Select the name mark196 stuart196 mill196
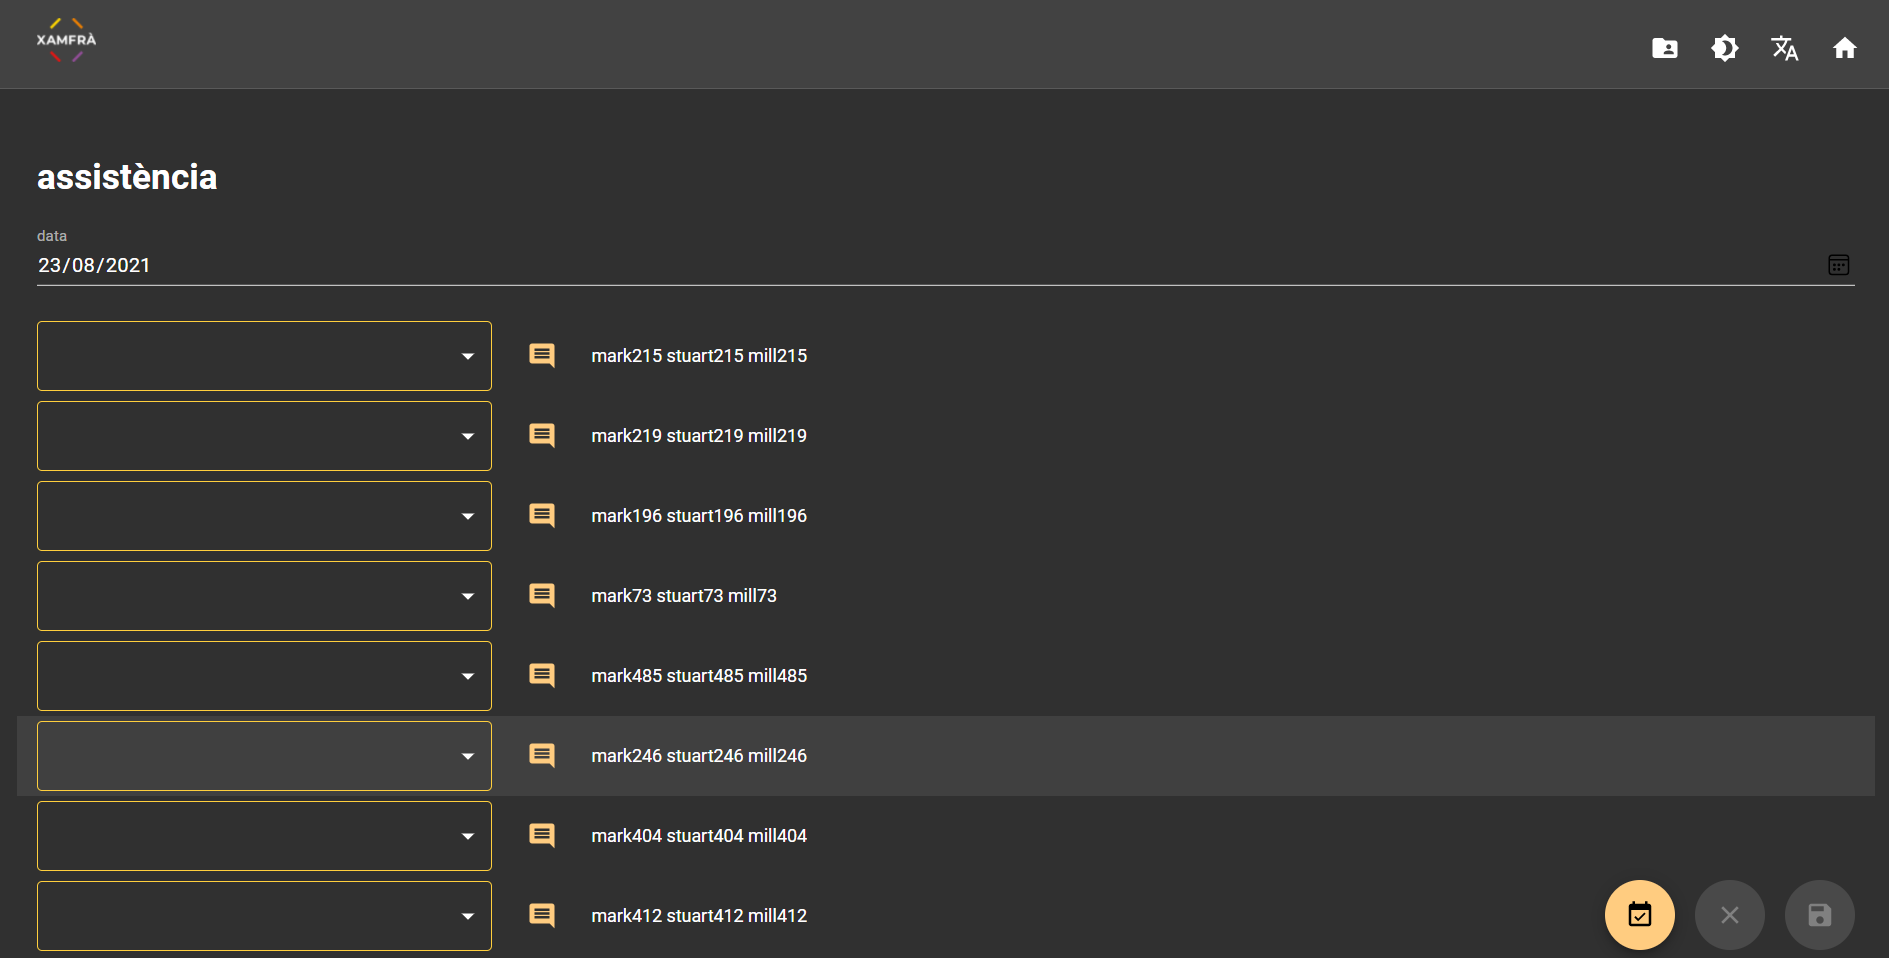 [699, 516]
